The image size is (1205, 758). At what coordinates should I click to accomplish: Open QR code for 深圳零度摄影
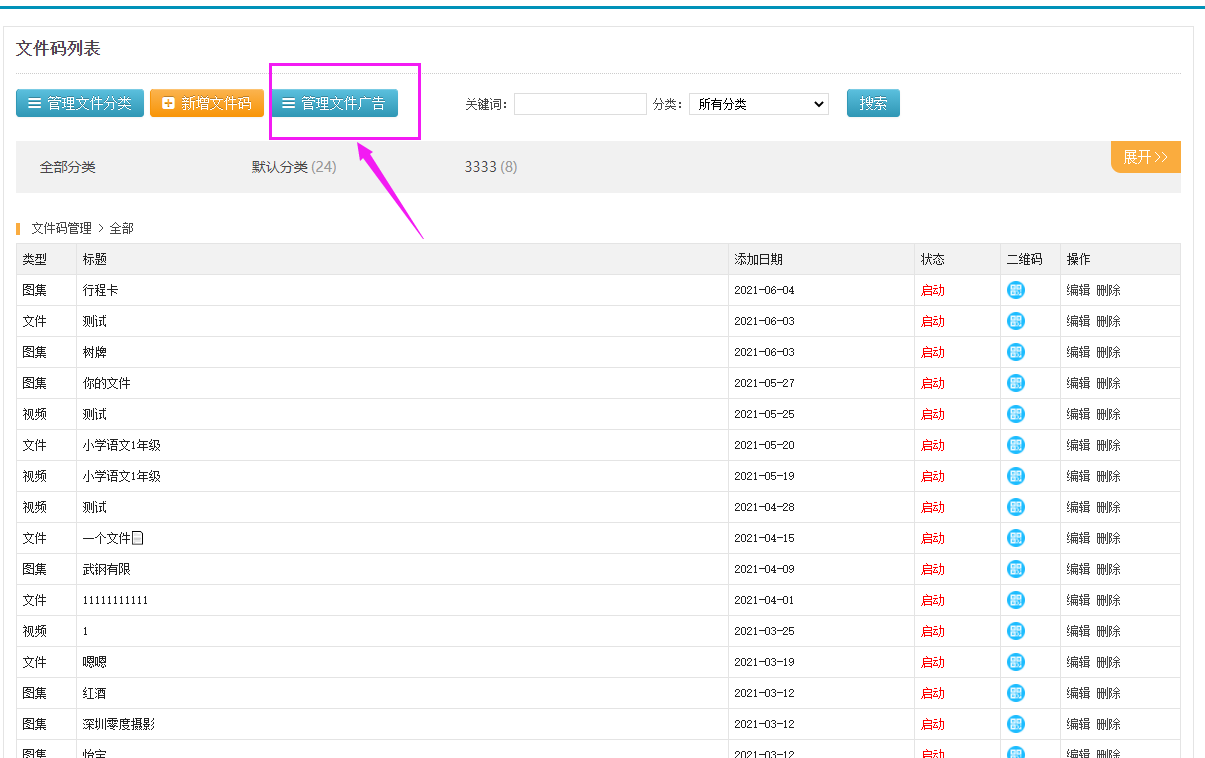click(x=1016, y=724)
